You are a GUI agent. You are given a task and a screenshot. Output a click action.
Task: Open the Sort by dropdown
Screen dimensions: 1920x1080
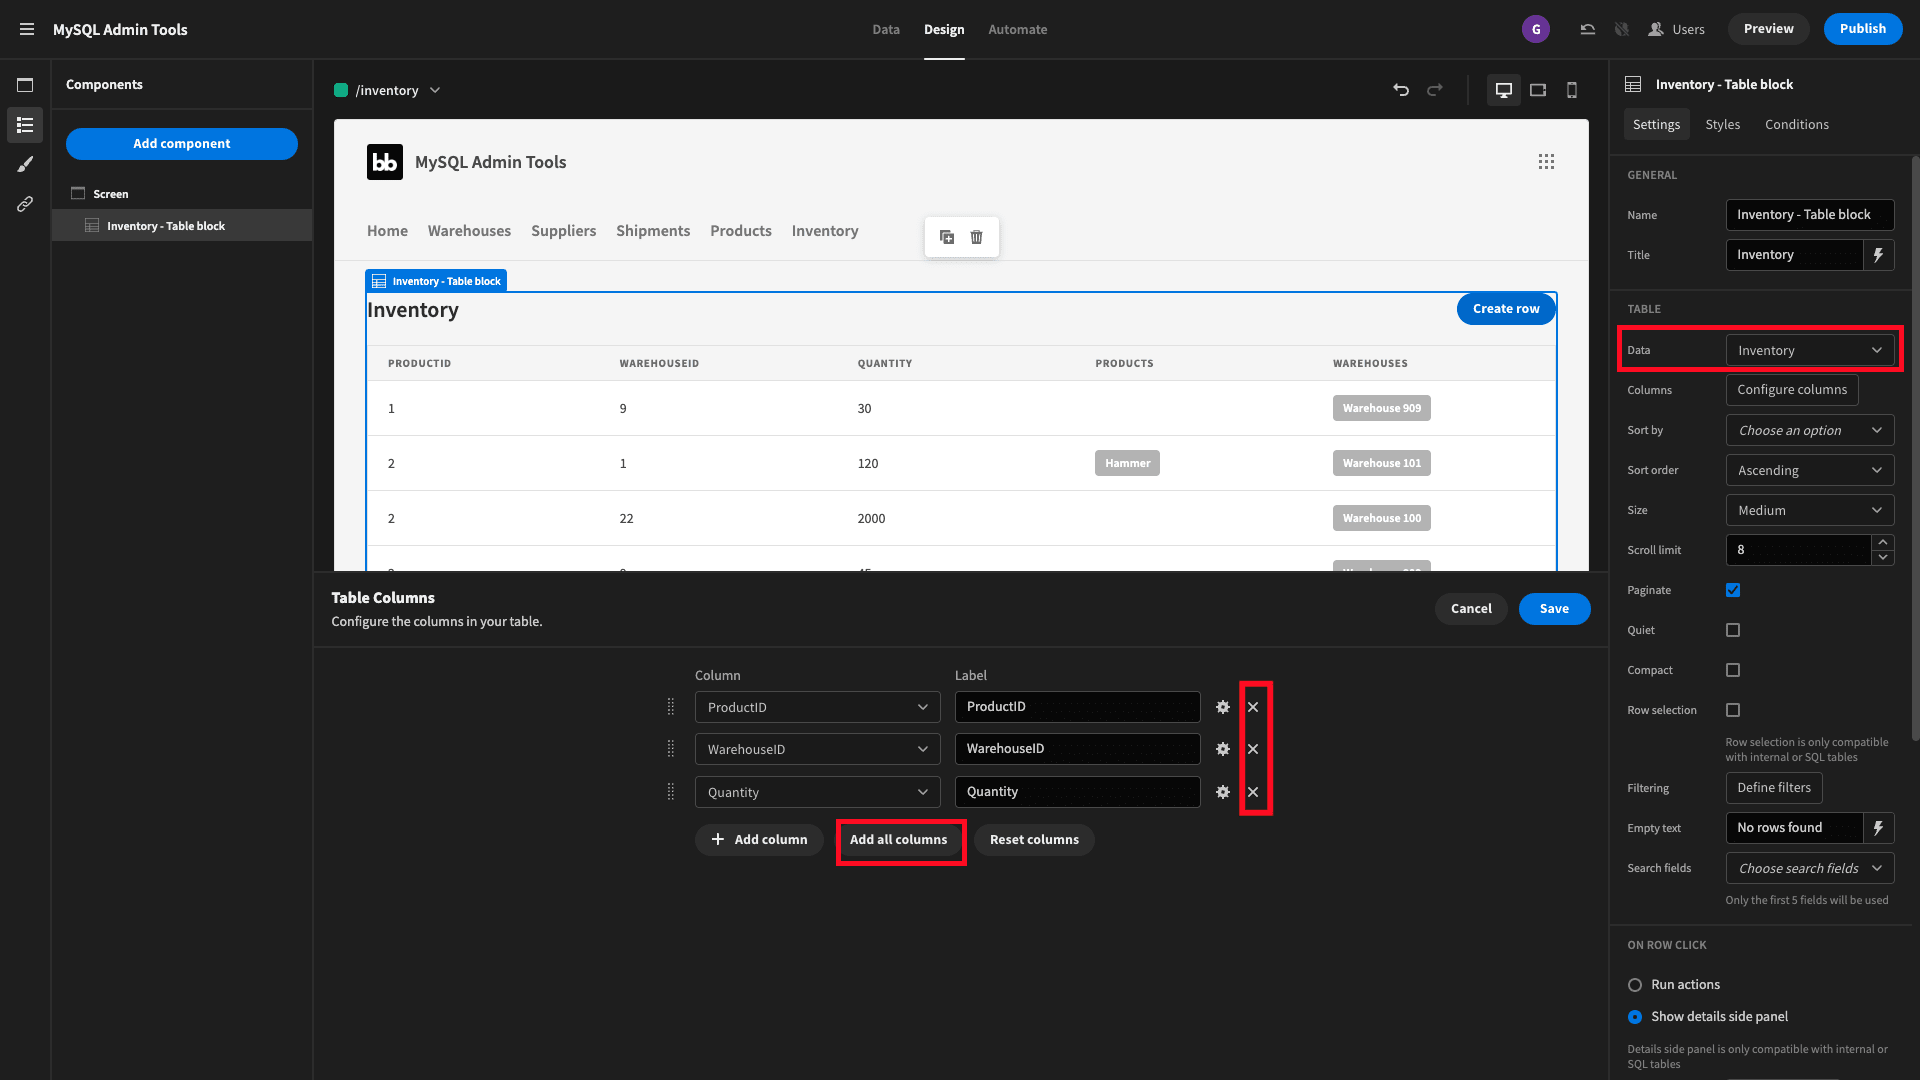pyautogui.click(x=1810, y=430)
